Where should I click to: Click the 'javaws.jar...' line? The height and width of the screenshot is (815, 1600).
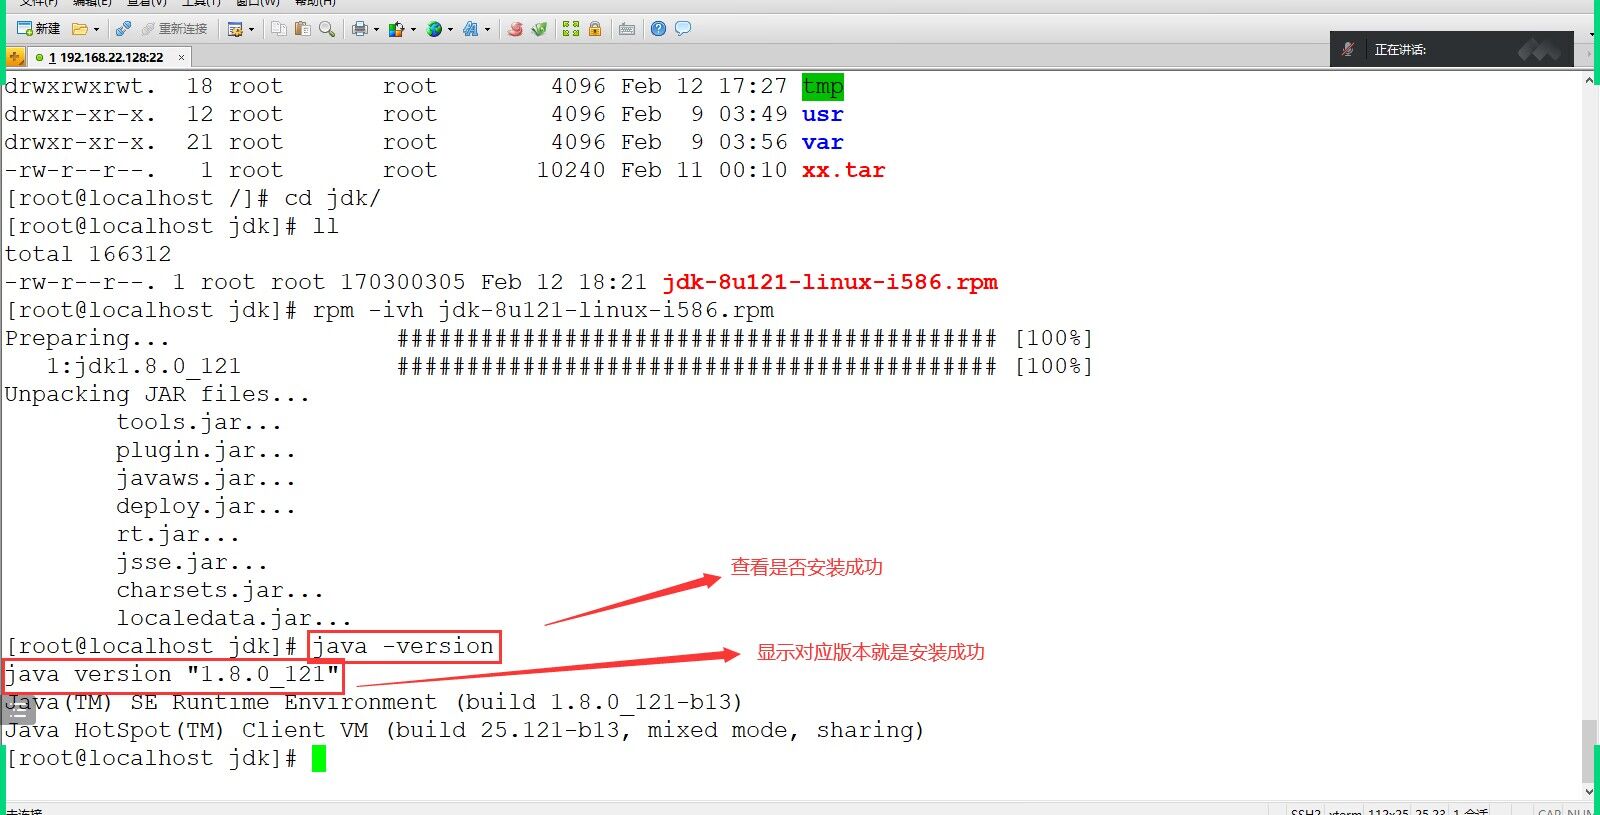(206, 479)
